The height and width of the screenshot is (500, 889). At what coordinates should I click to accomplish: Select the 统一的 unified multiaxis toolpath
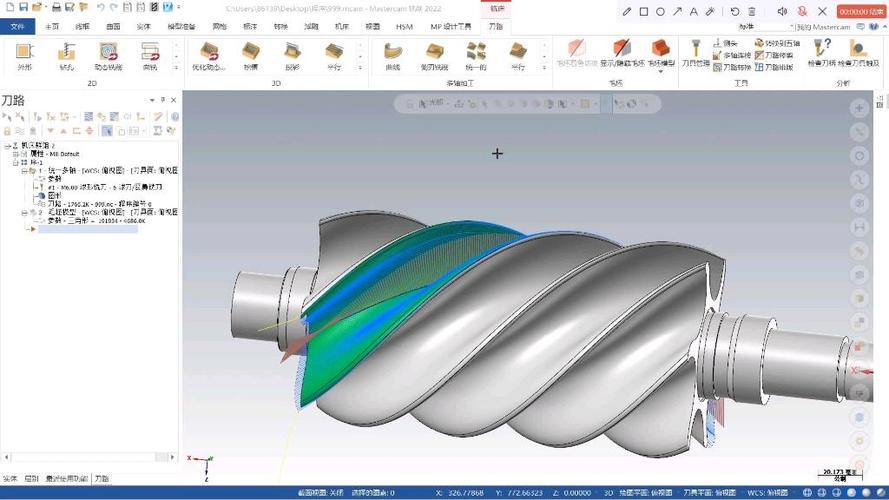click(x=476, y=56)
